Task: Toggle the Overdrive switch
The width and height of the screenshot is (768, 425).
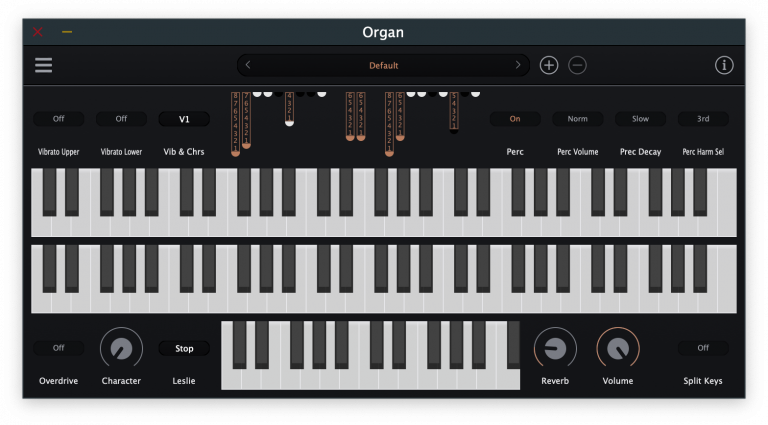Action: (x=59, y=348)
